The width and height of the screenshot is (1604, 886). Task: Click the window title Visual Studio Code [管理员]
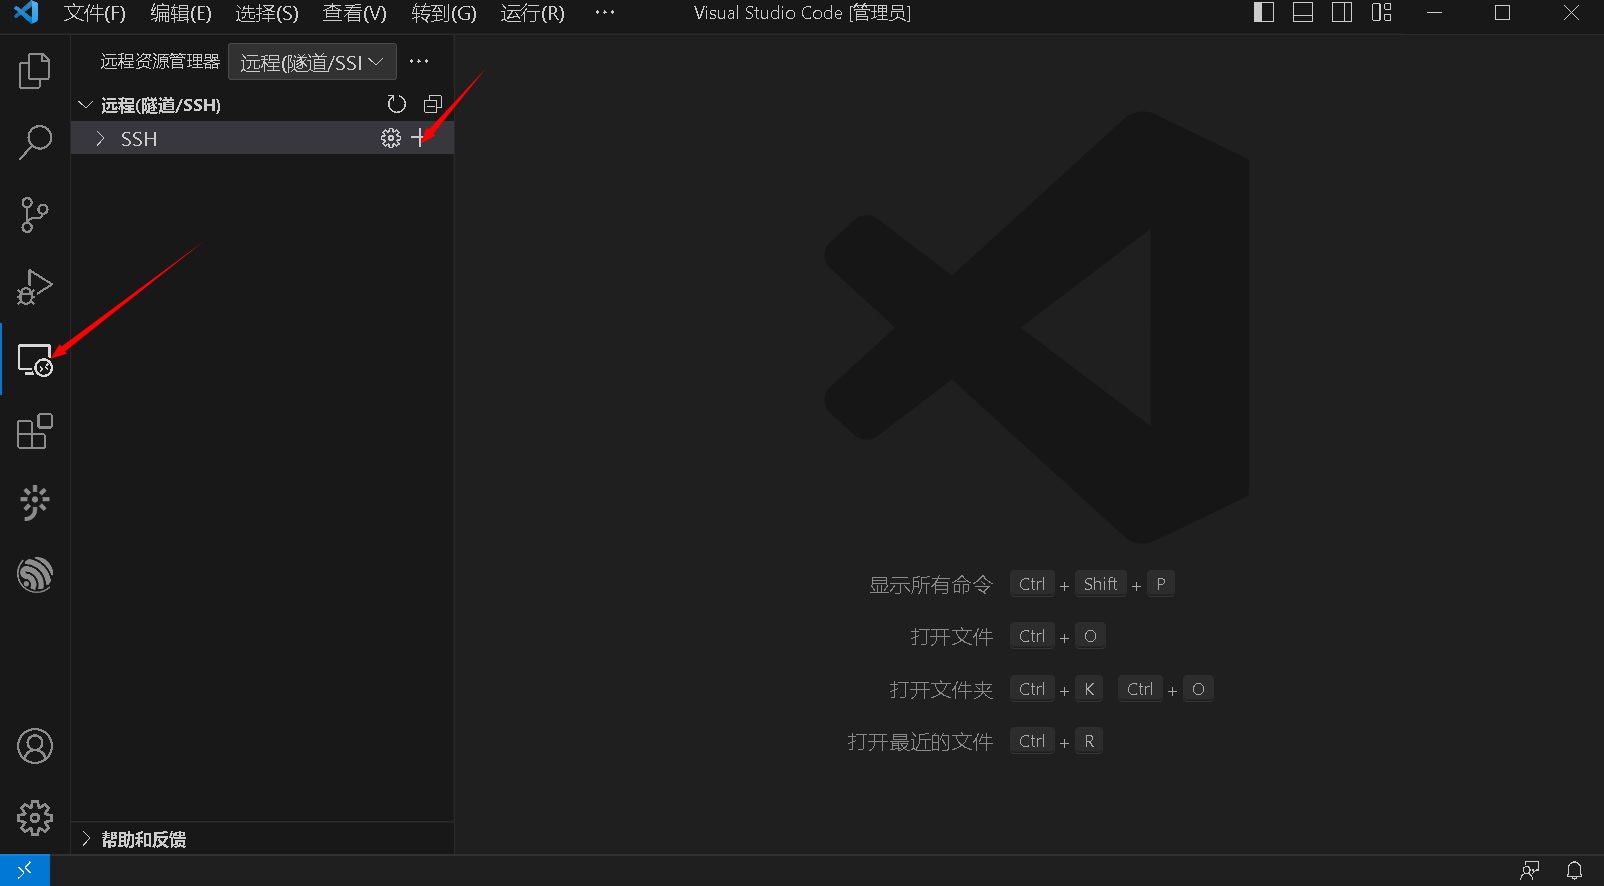802,13
